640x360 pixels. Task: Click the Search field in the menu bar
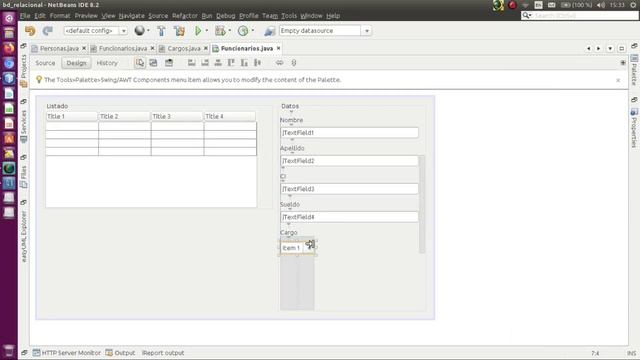(580, 16)
